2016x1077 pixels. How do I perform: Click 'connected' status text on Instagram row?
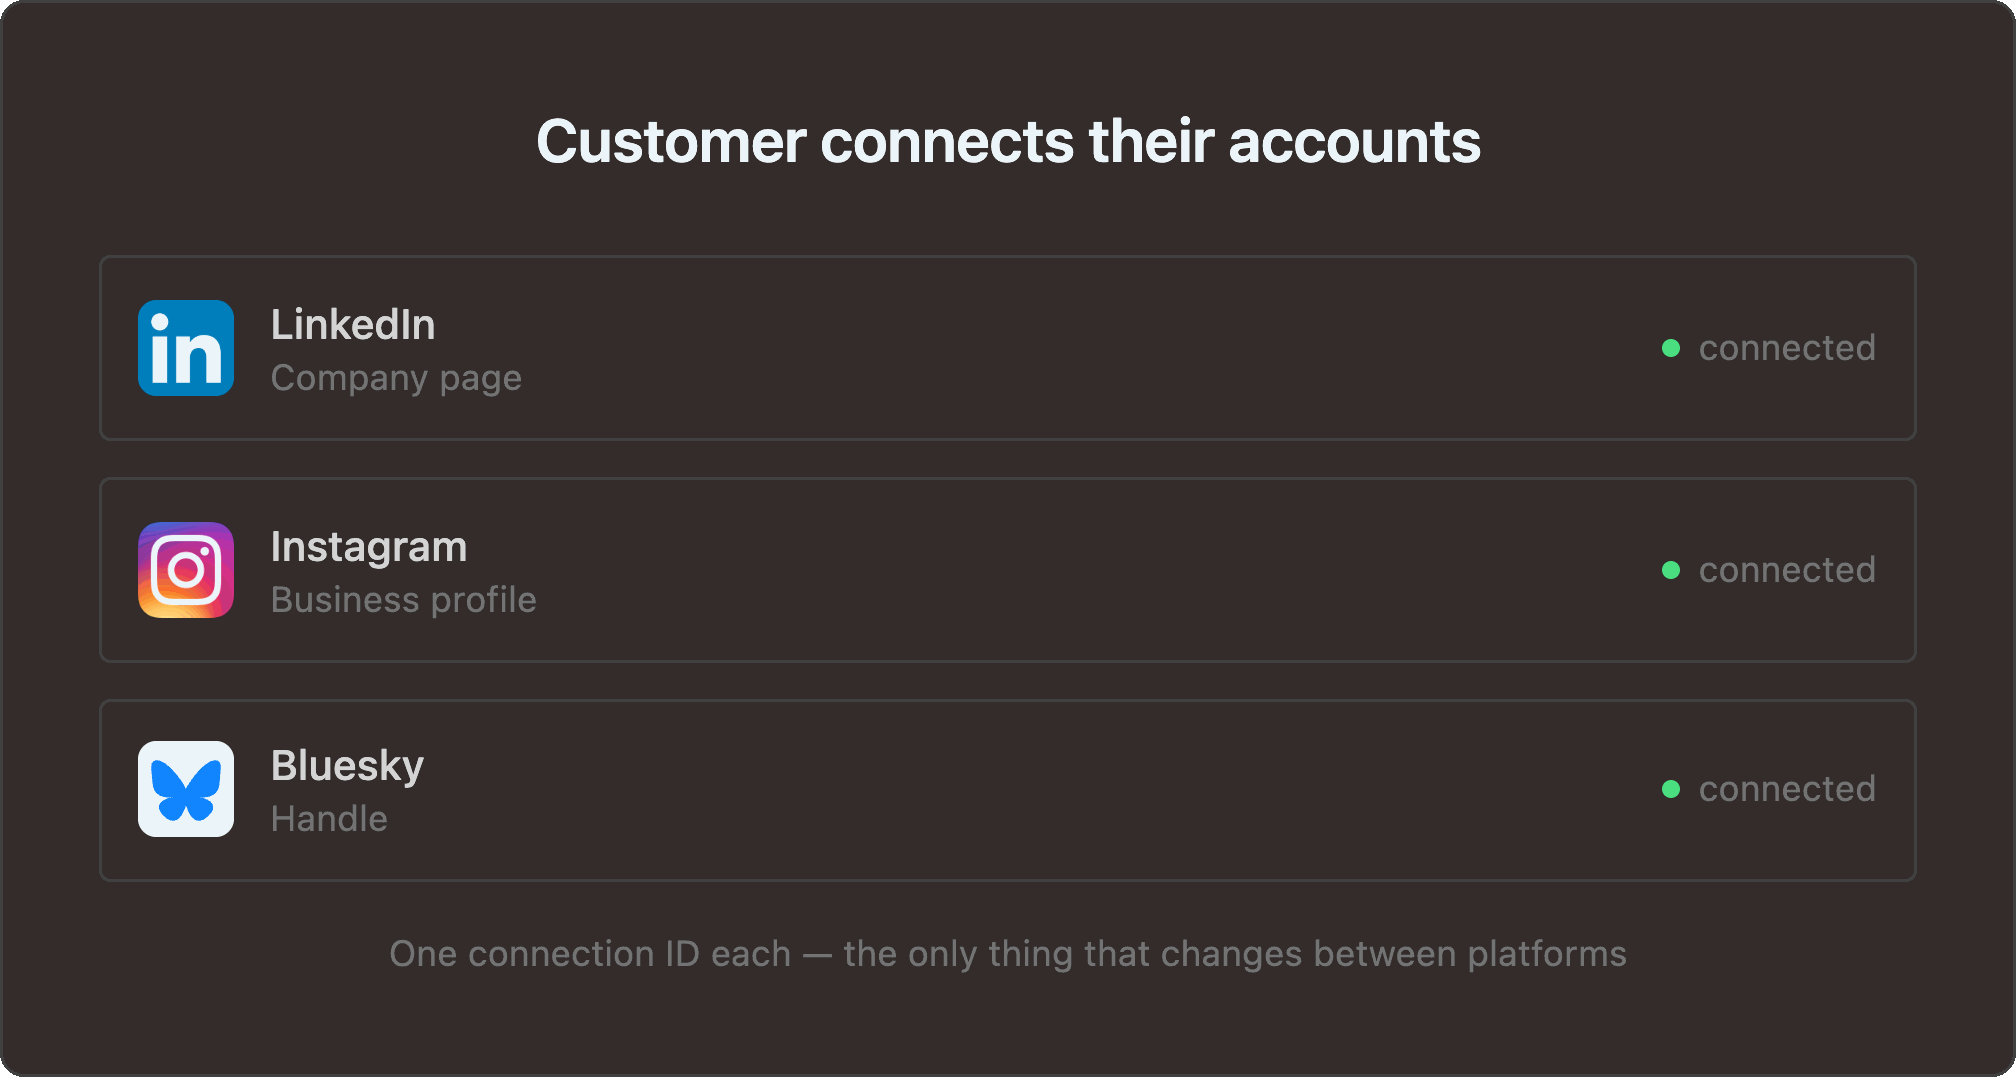coord(1787,570)
